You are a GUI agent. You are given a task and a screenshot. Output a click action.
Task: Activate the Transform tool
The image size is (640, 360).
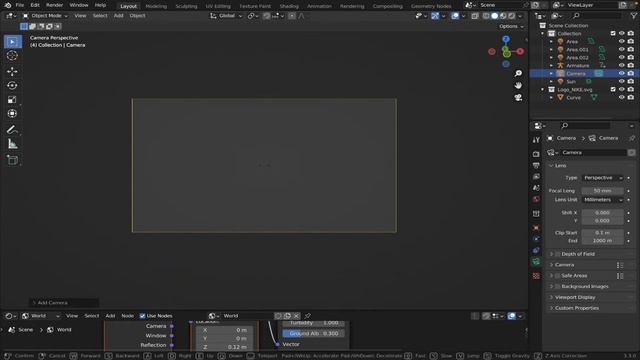pyautogui.click(x=12, y=113)
